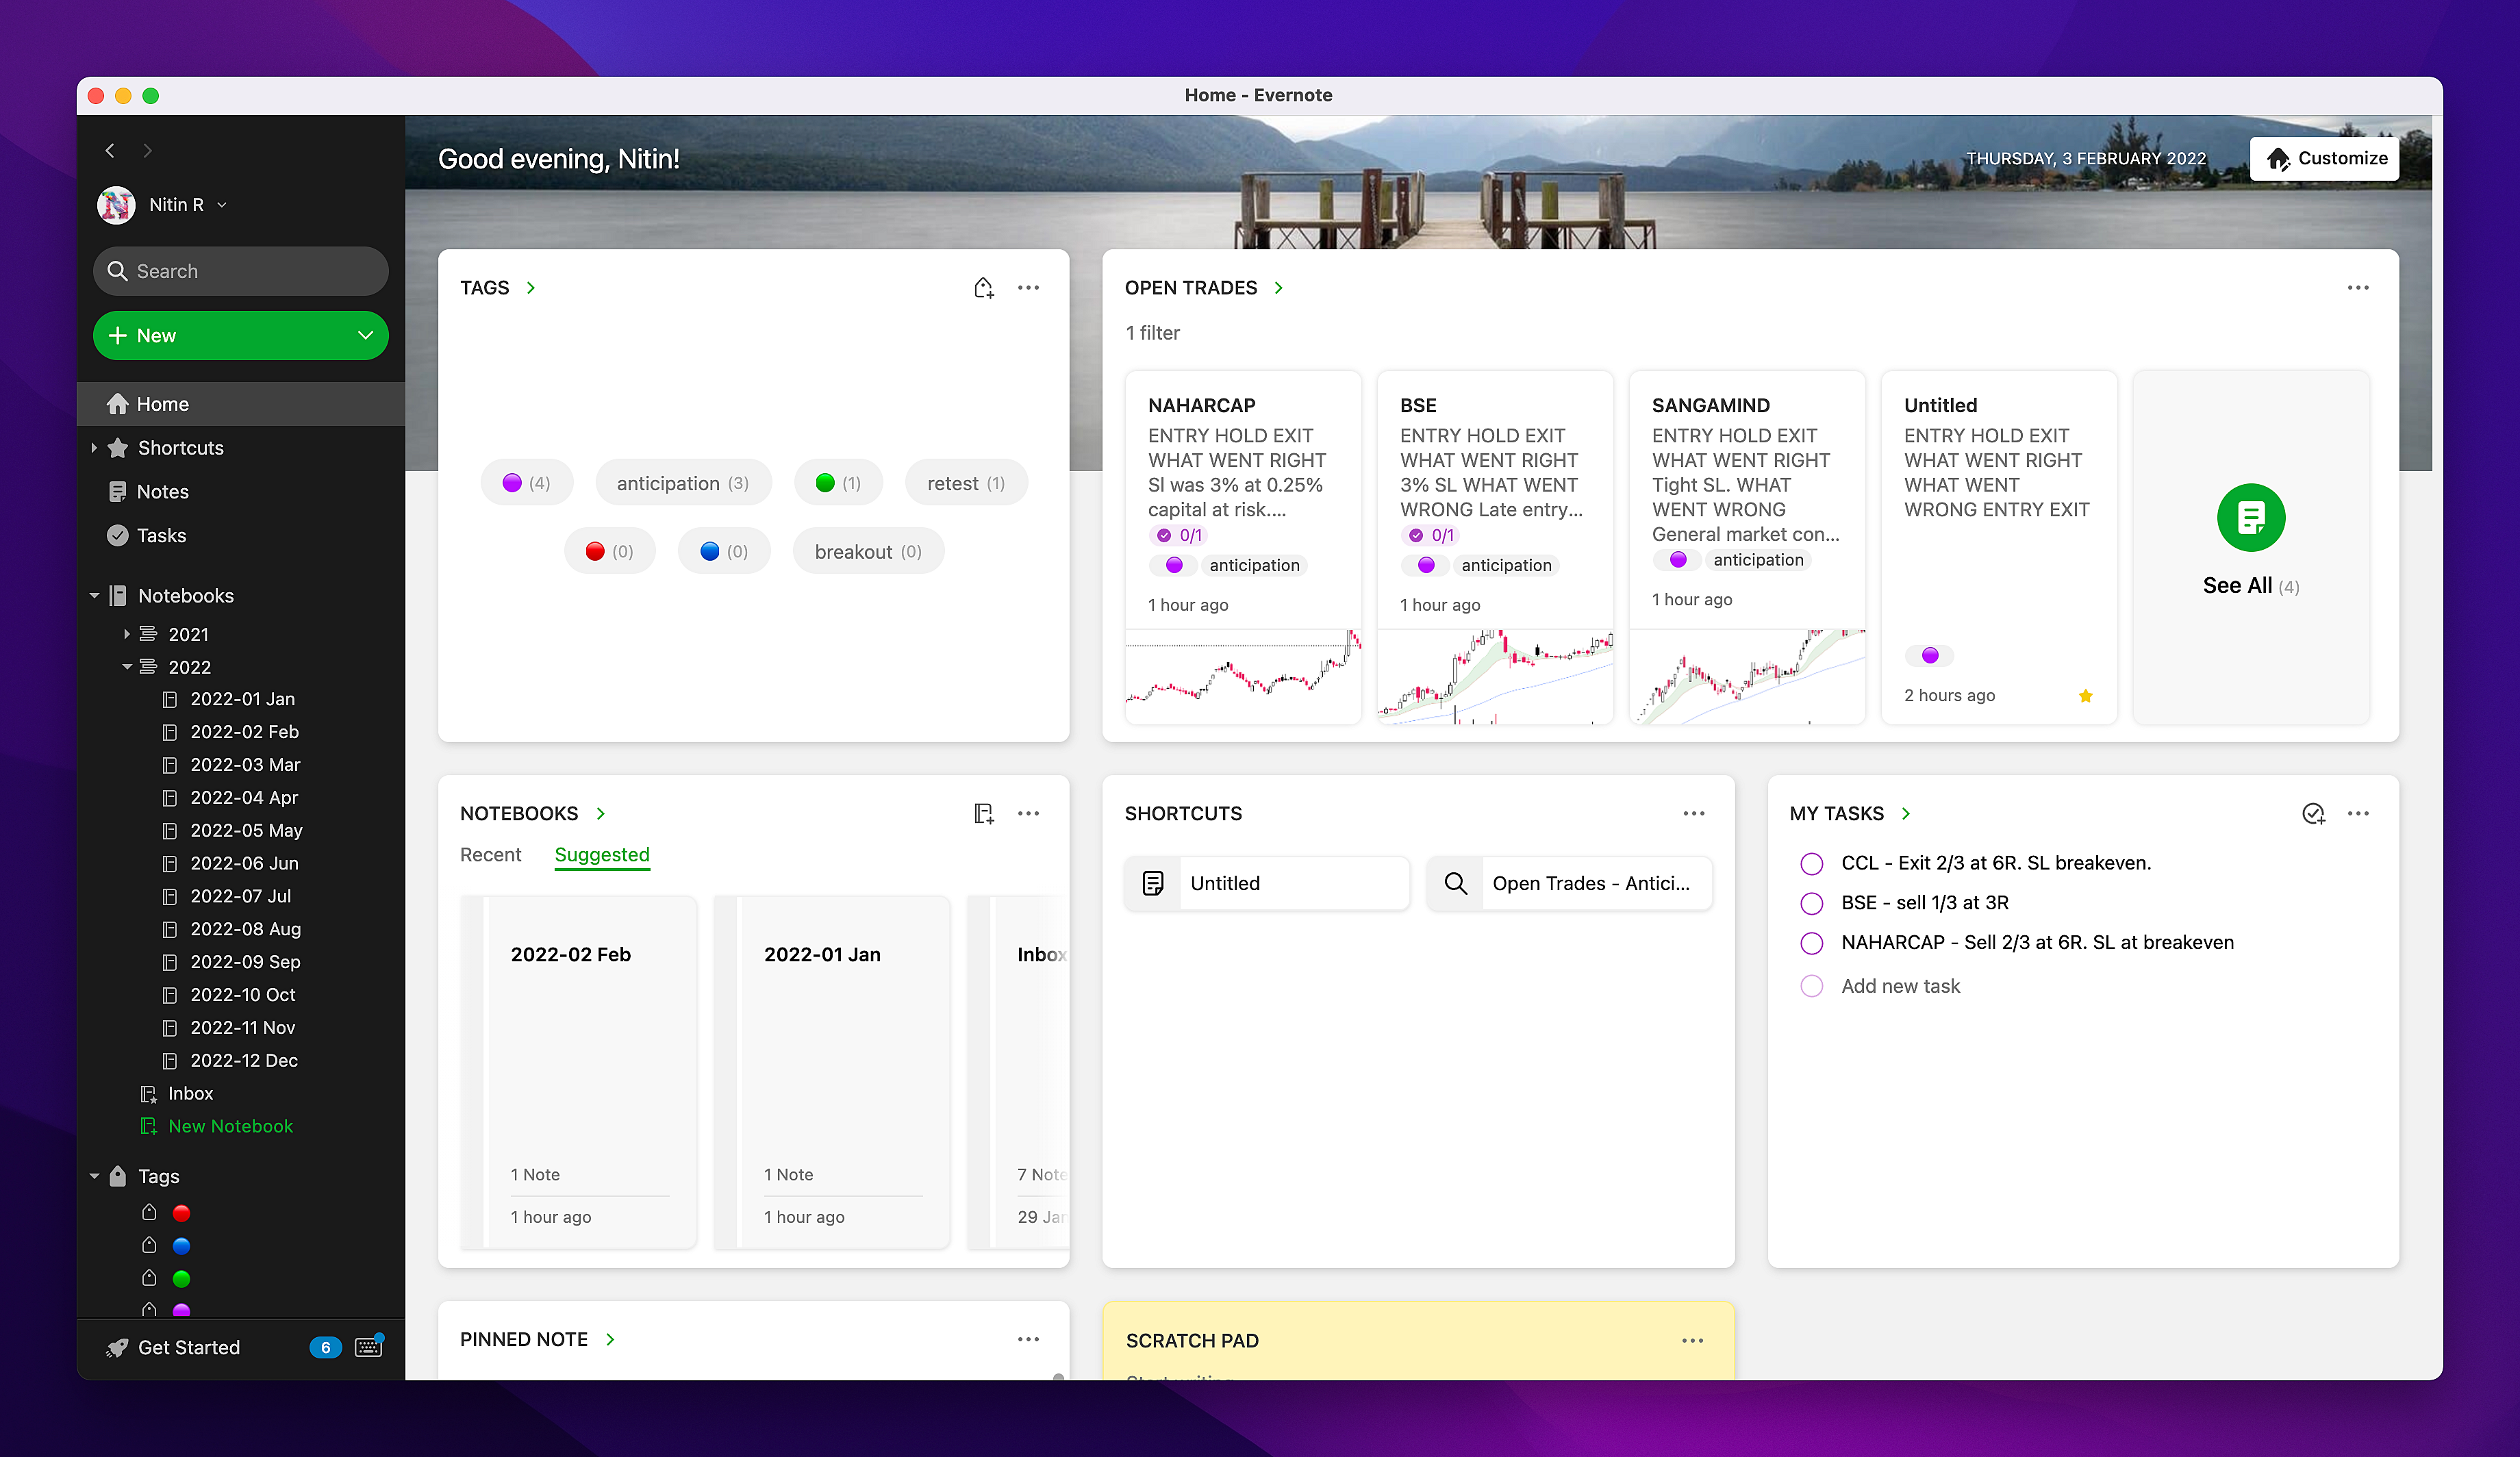
Task: Open the Open Trades header arrow
Action: [x=1278, y=288]
